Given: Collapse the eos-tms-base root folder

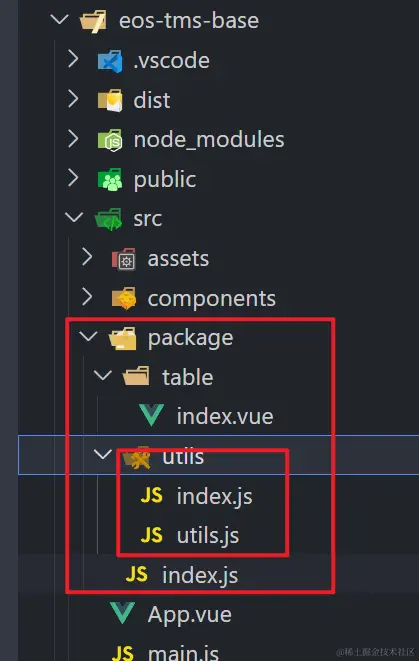Looking at the screenshot, I should click(x=59, y=19).
